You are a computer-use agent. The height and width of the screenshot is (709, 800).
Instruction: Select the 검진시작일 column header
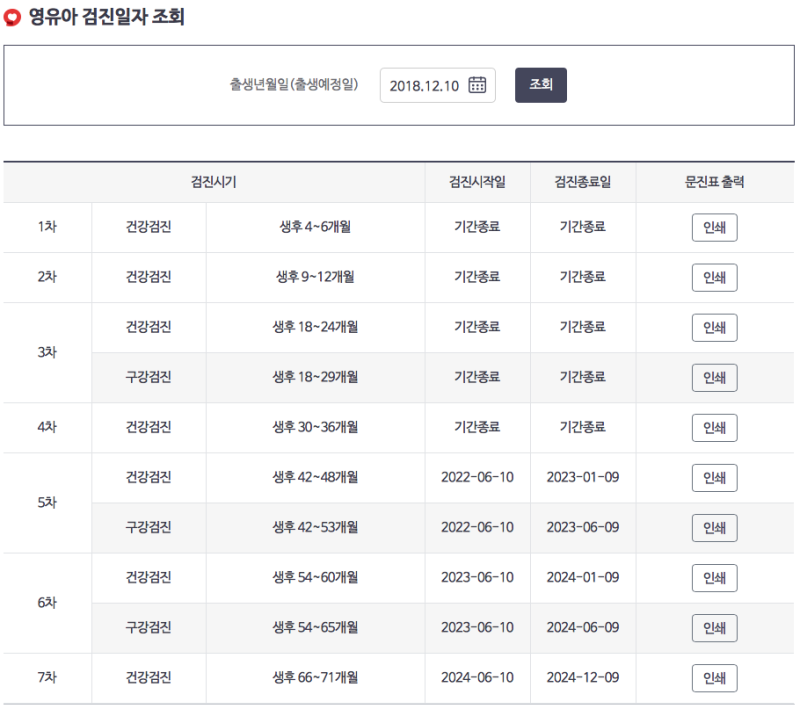(478, 182)
